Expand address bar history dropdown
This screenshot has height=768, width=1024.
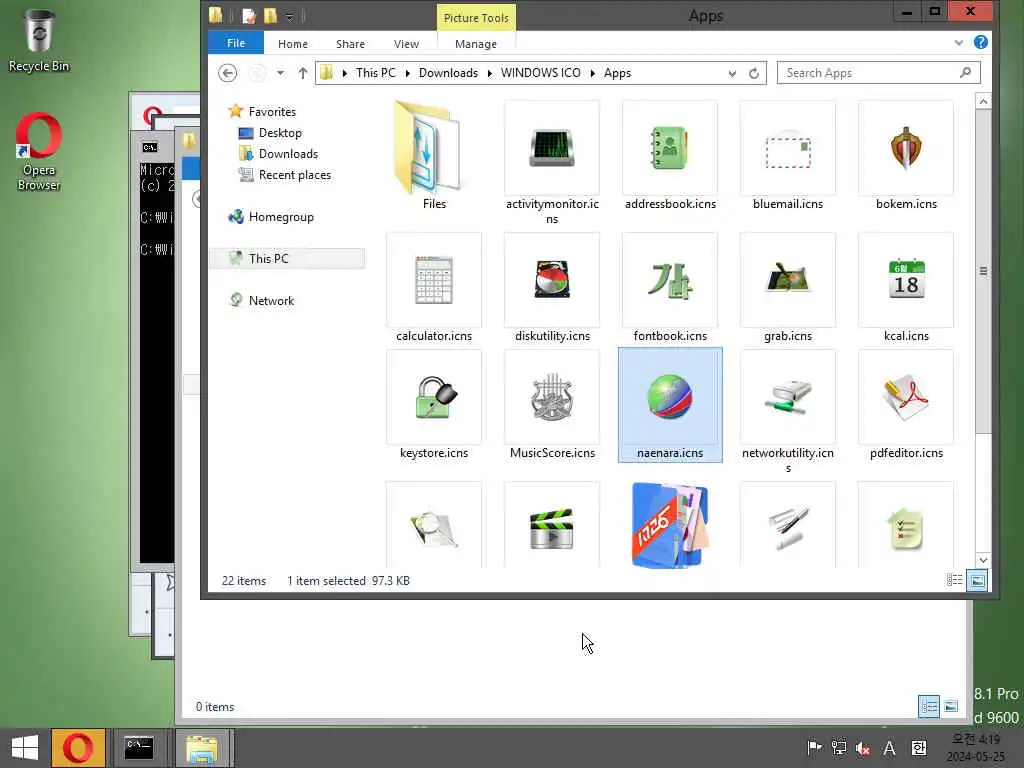[732, 73]
